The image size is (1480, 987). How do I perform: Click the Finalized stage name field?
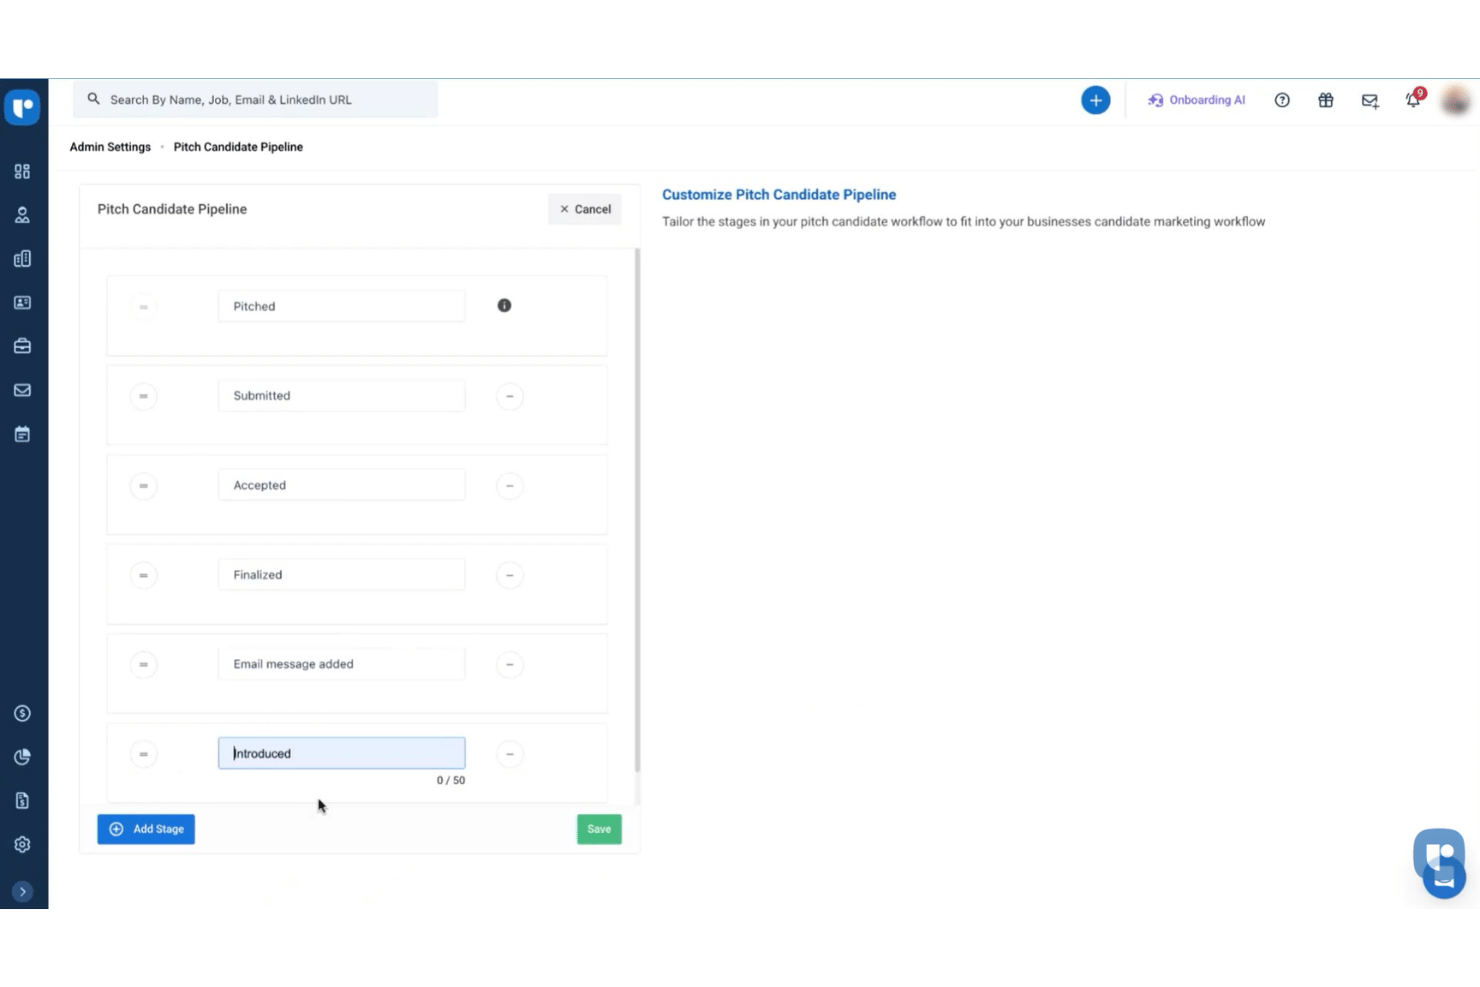(x=341, y=574)
